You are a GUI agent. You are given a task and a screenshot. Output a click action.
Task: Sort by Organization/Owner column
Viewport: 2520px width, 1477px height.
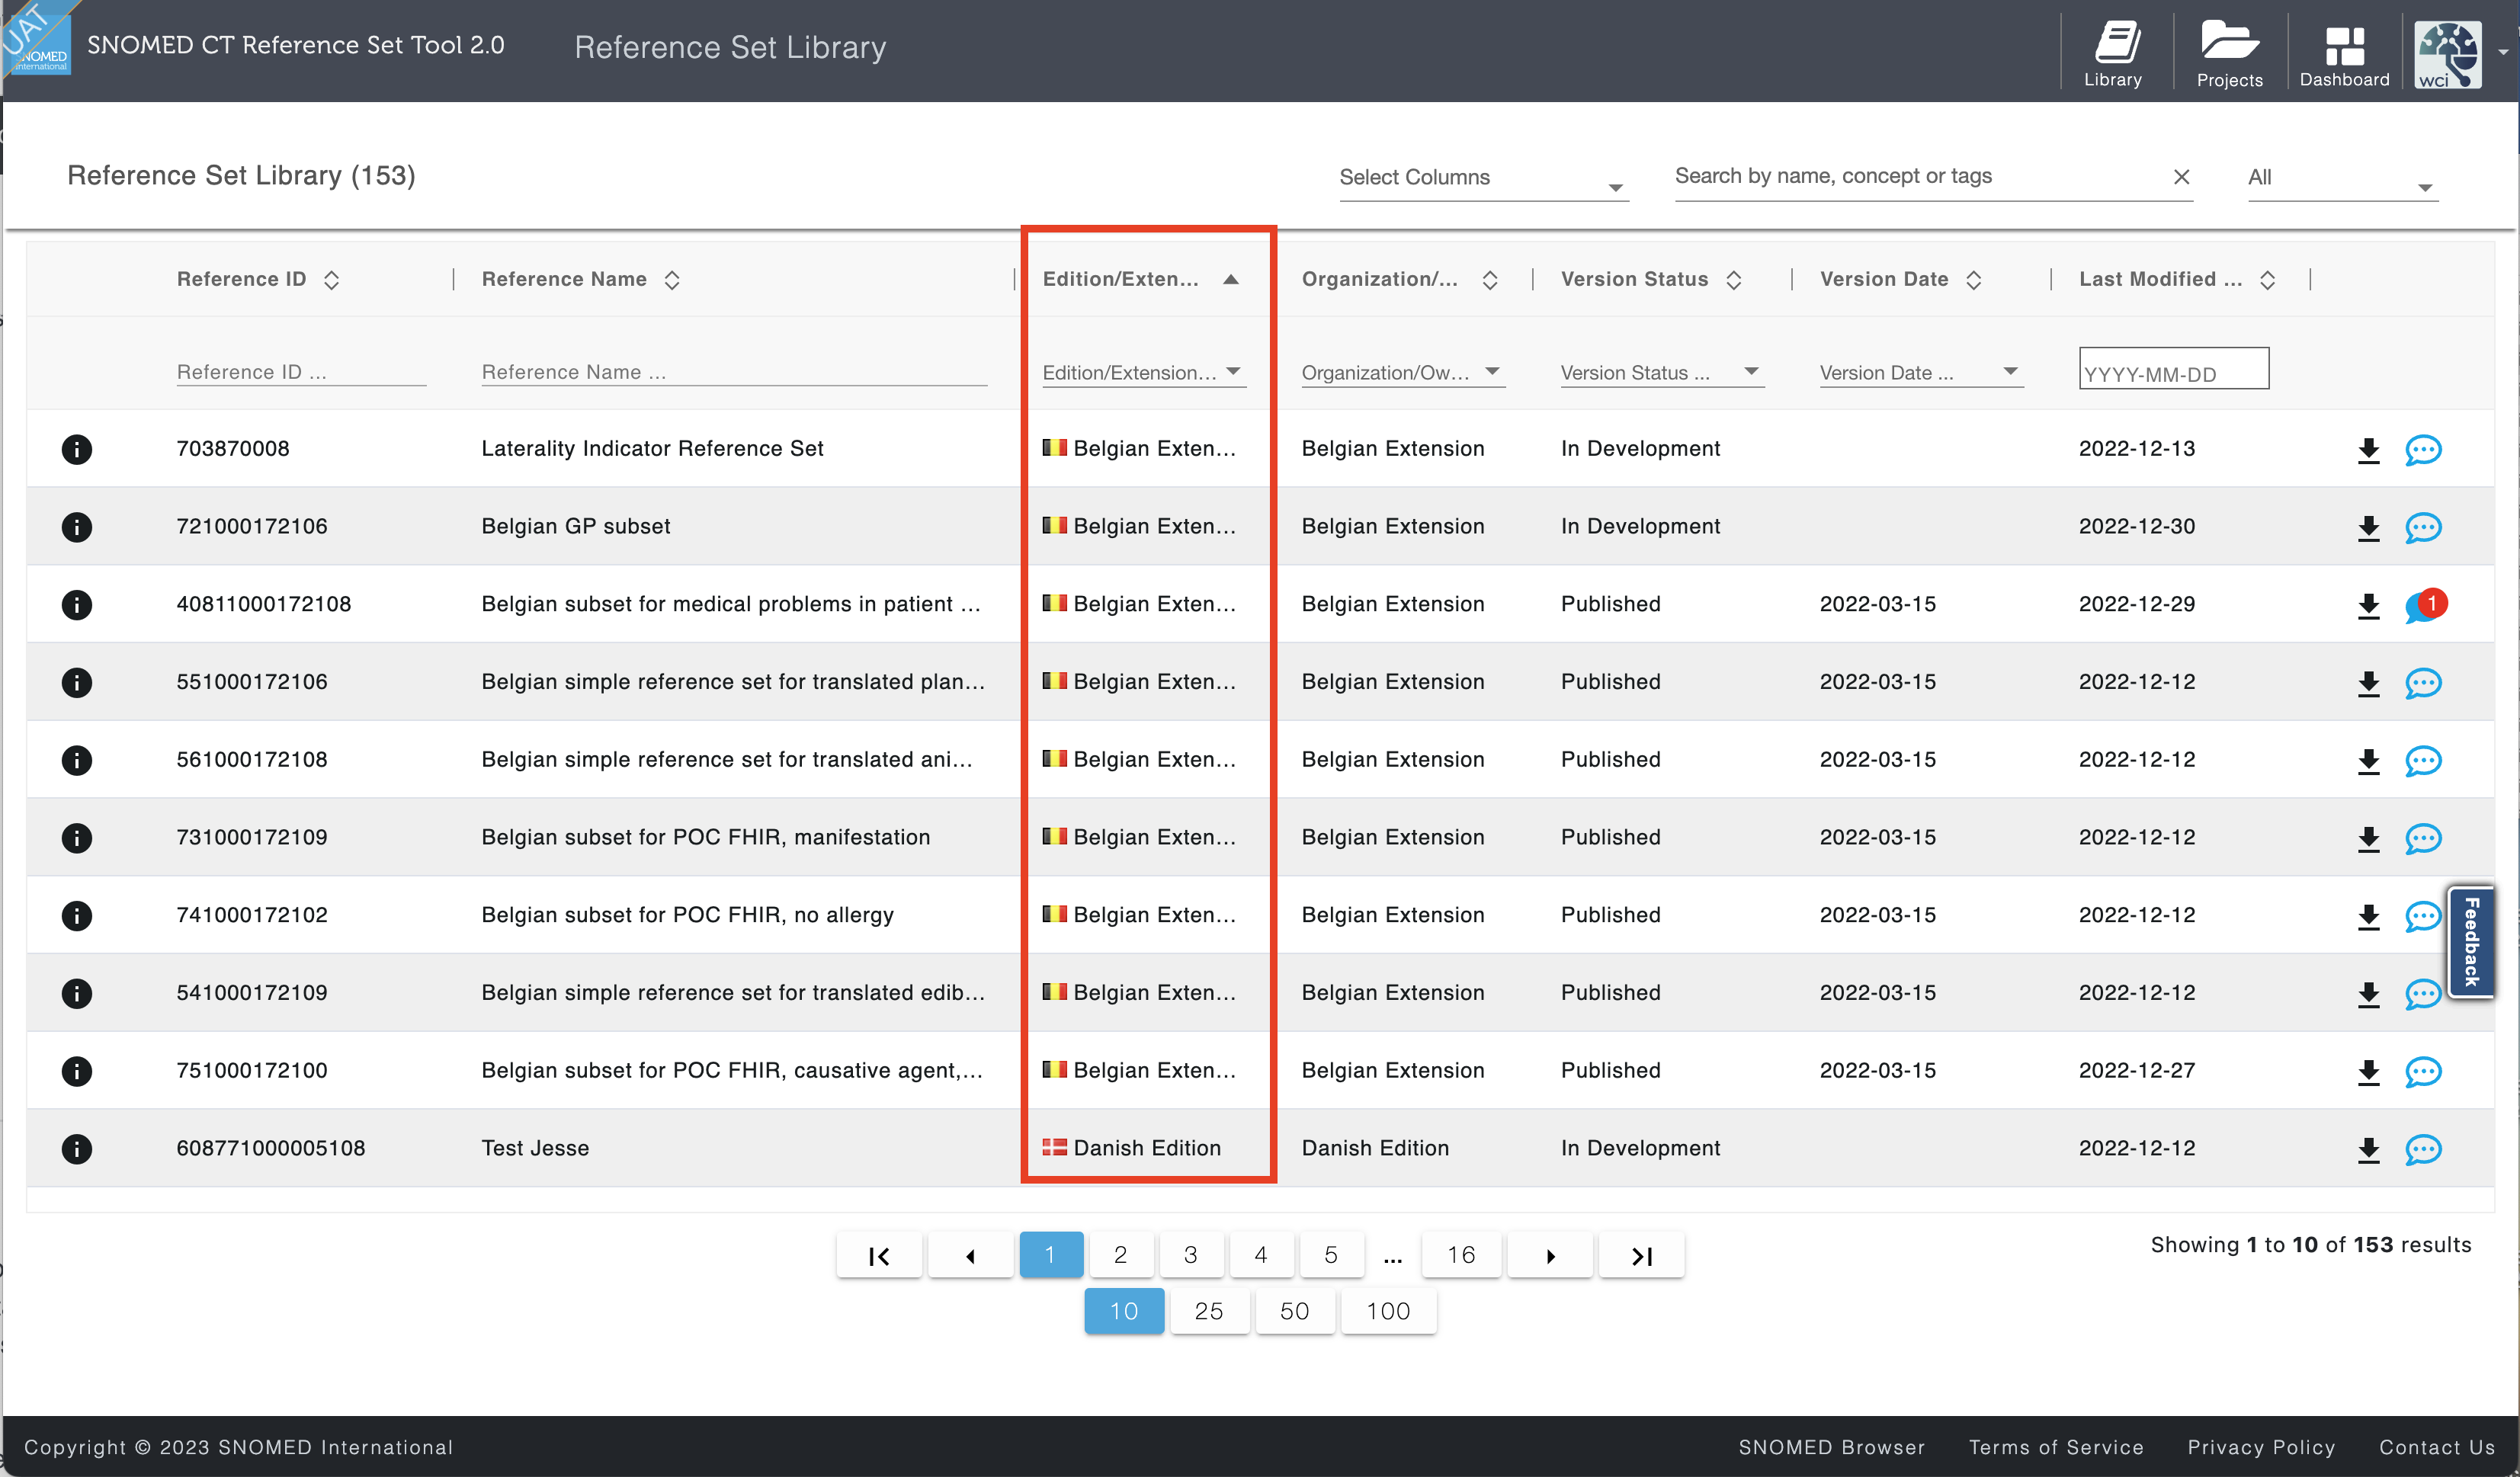tap(1490, 280)
